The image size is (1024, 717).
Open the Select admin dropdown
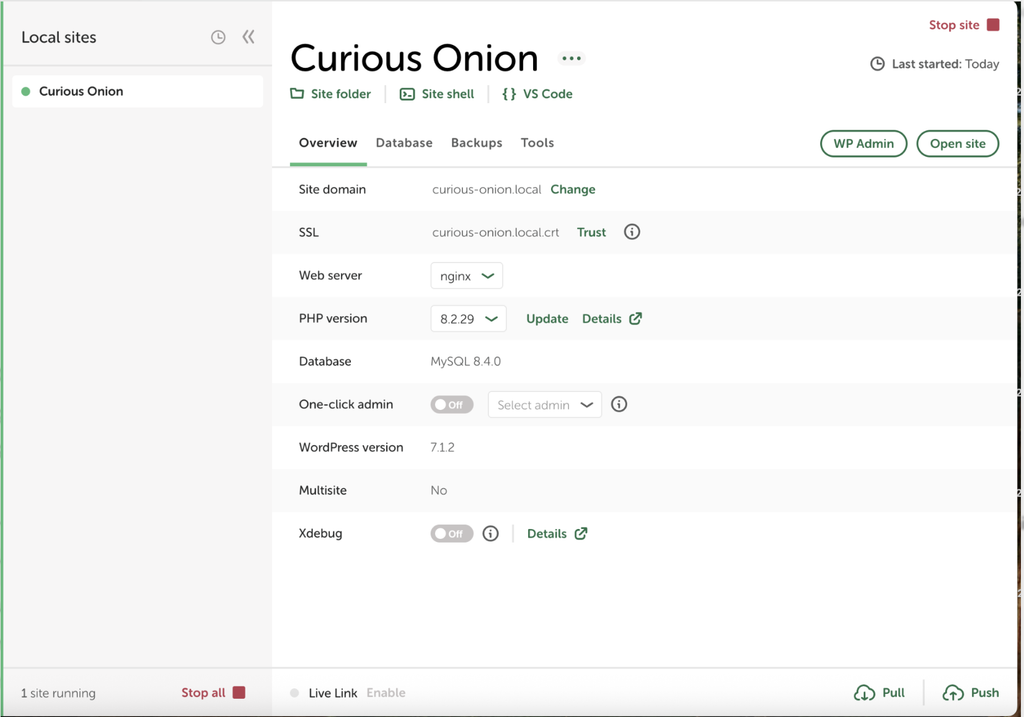(545, 405)
